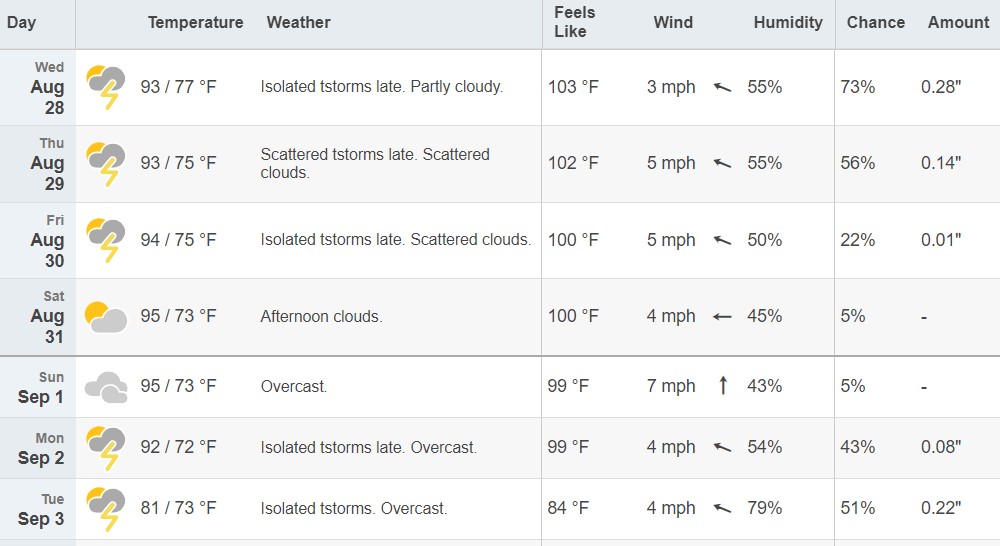This screenshot has height=546, width=1000.
Task: Click the Temperature column header
Action: [x=196, y=22]
